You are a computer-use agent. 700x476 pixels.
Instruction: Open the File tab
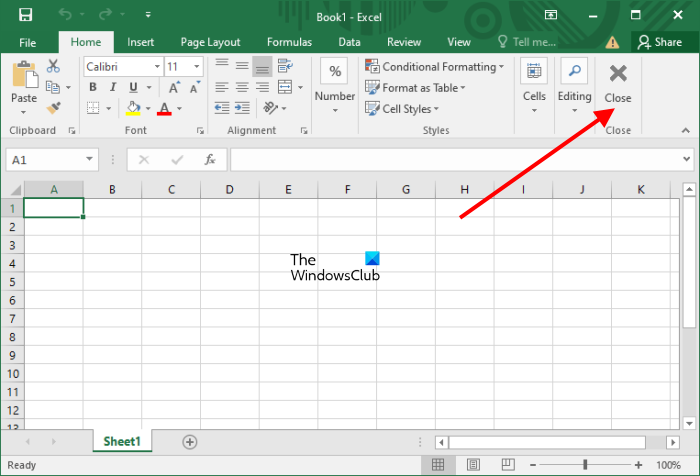(28, 42)
